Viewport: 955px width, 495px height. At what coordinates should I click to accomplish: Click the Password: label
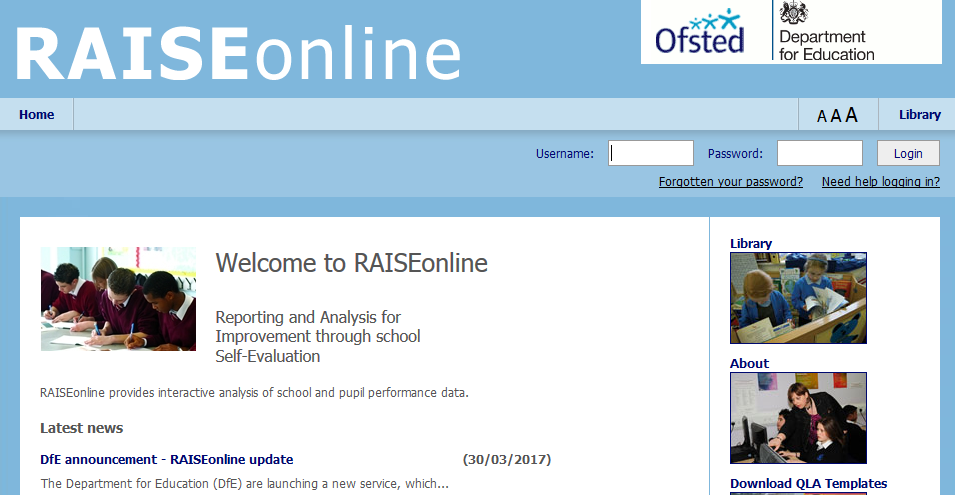point(735,154)
